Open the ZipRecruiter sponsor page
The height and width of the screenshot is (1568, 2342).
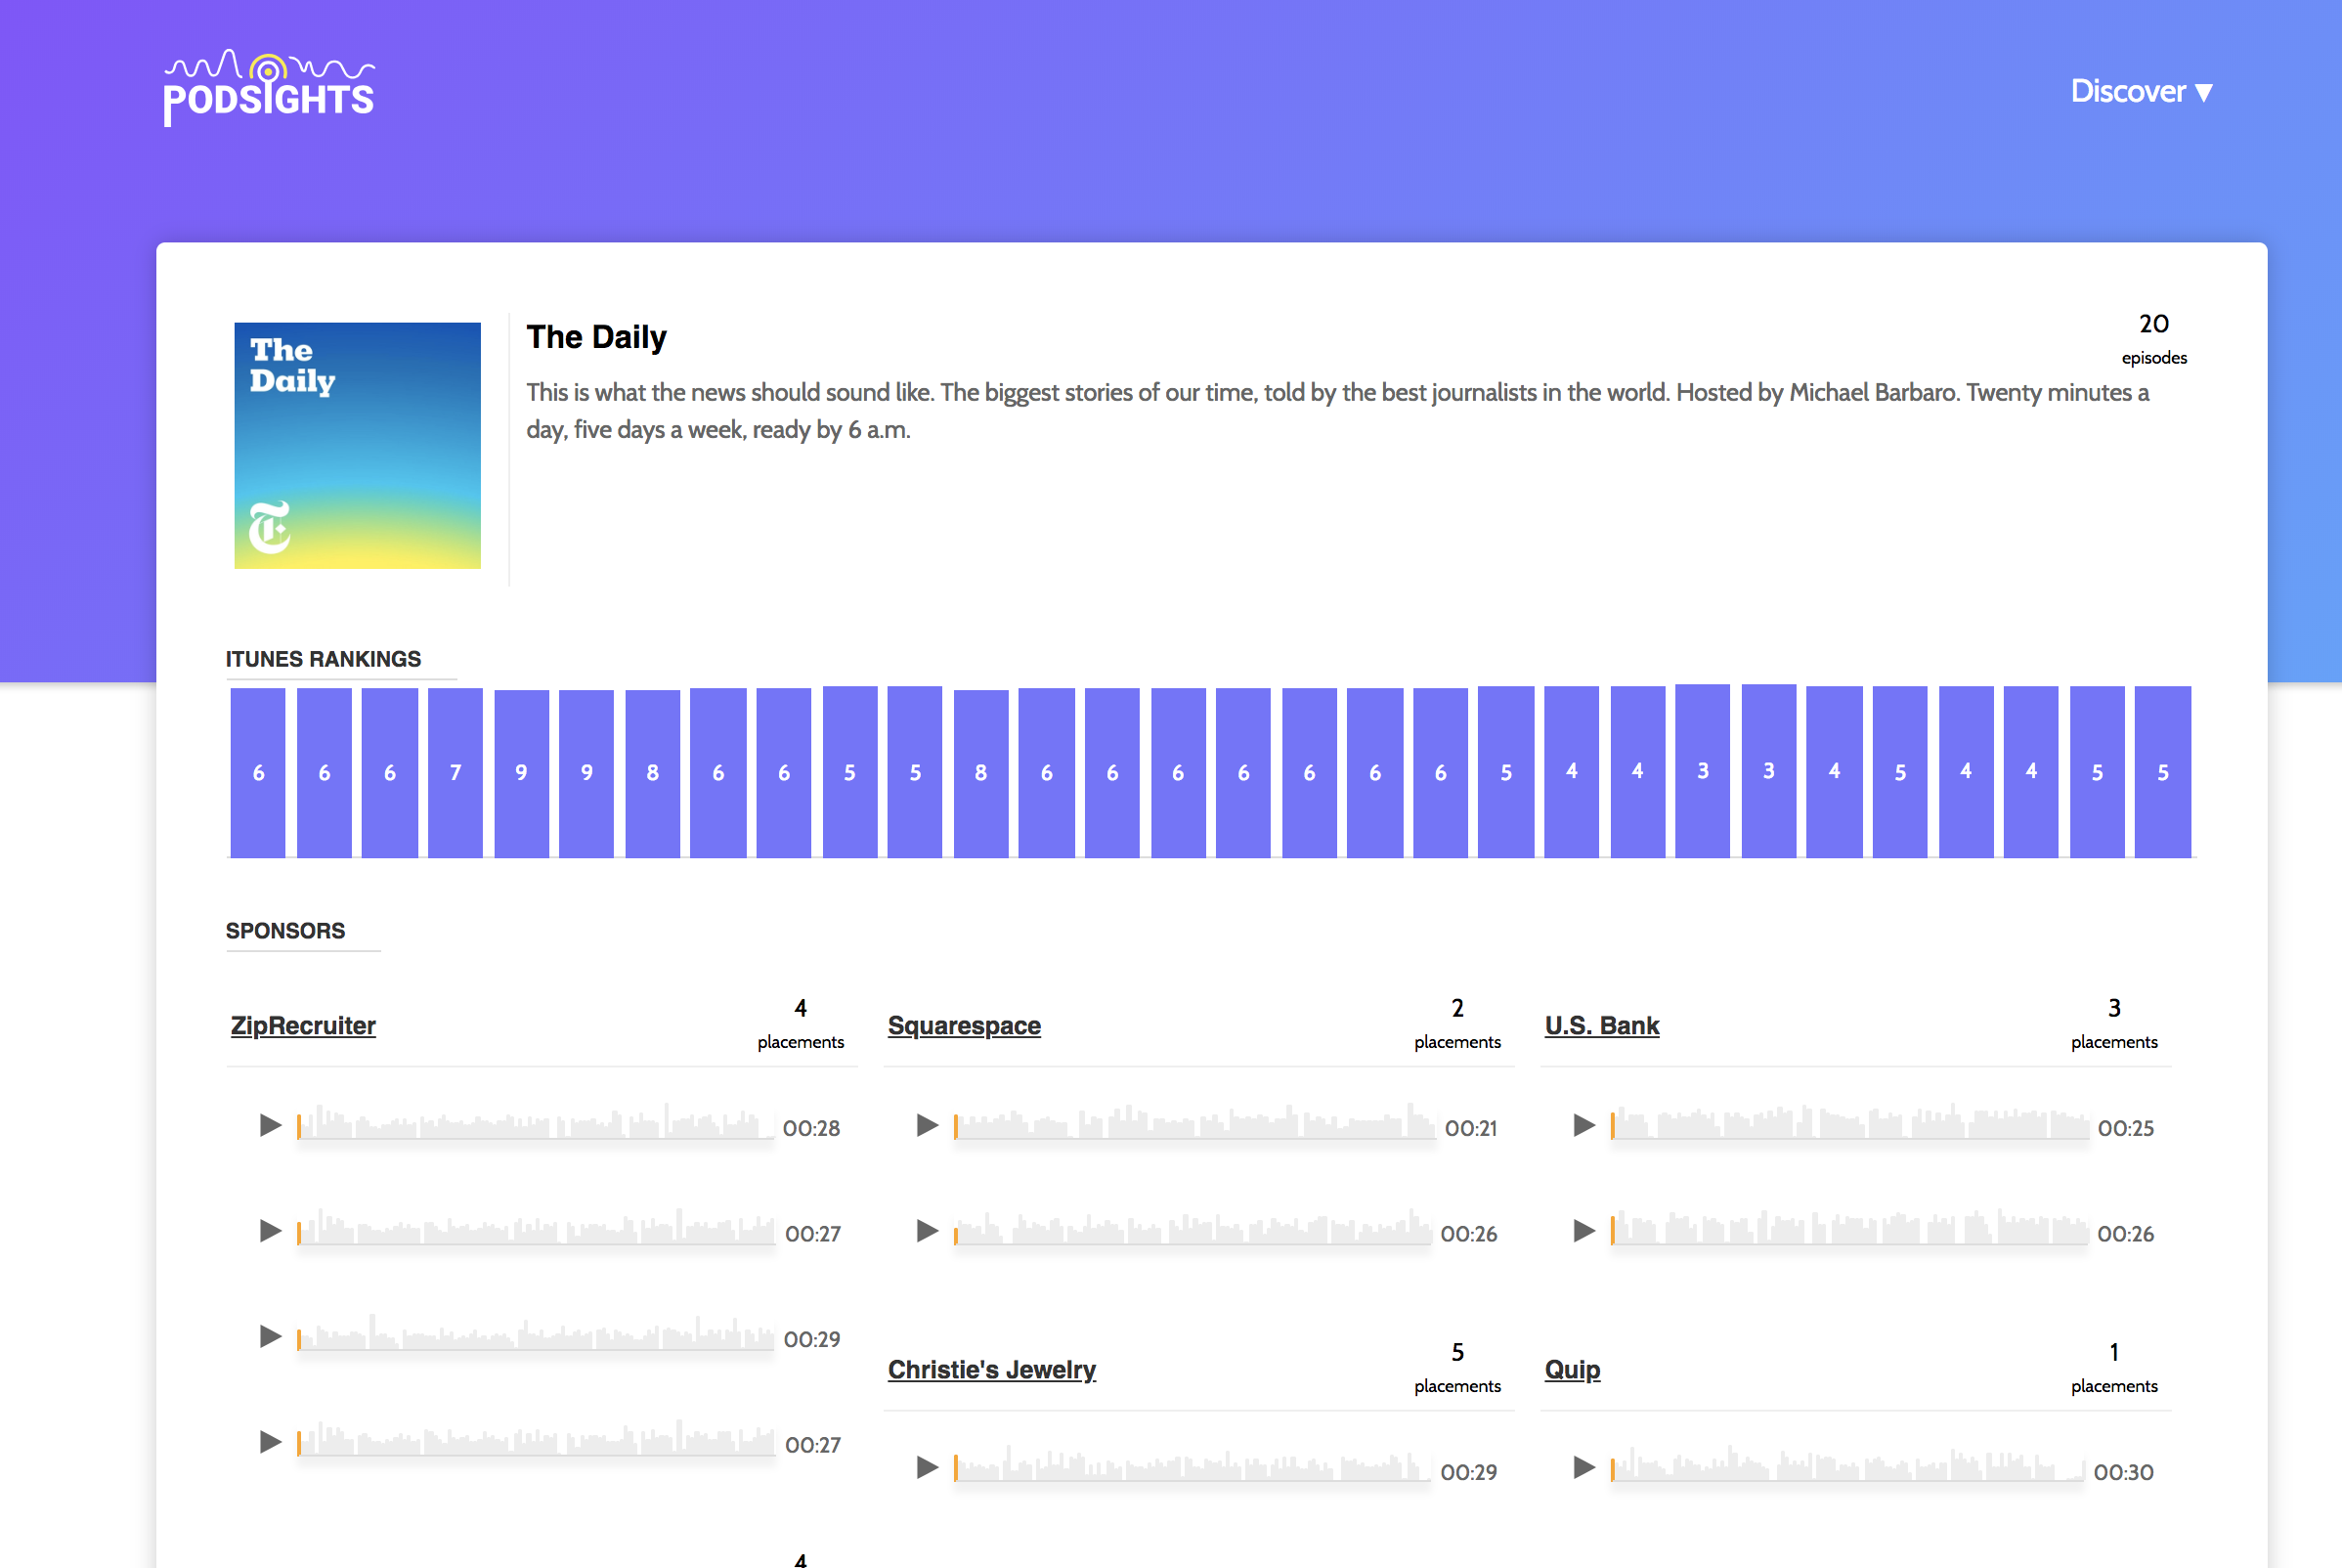302,1025
